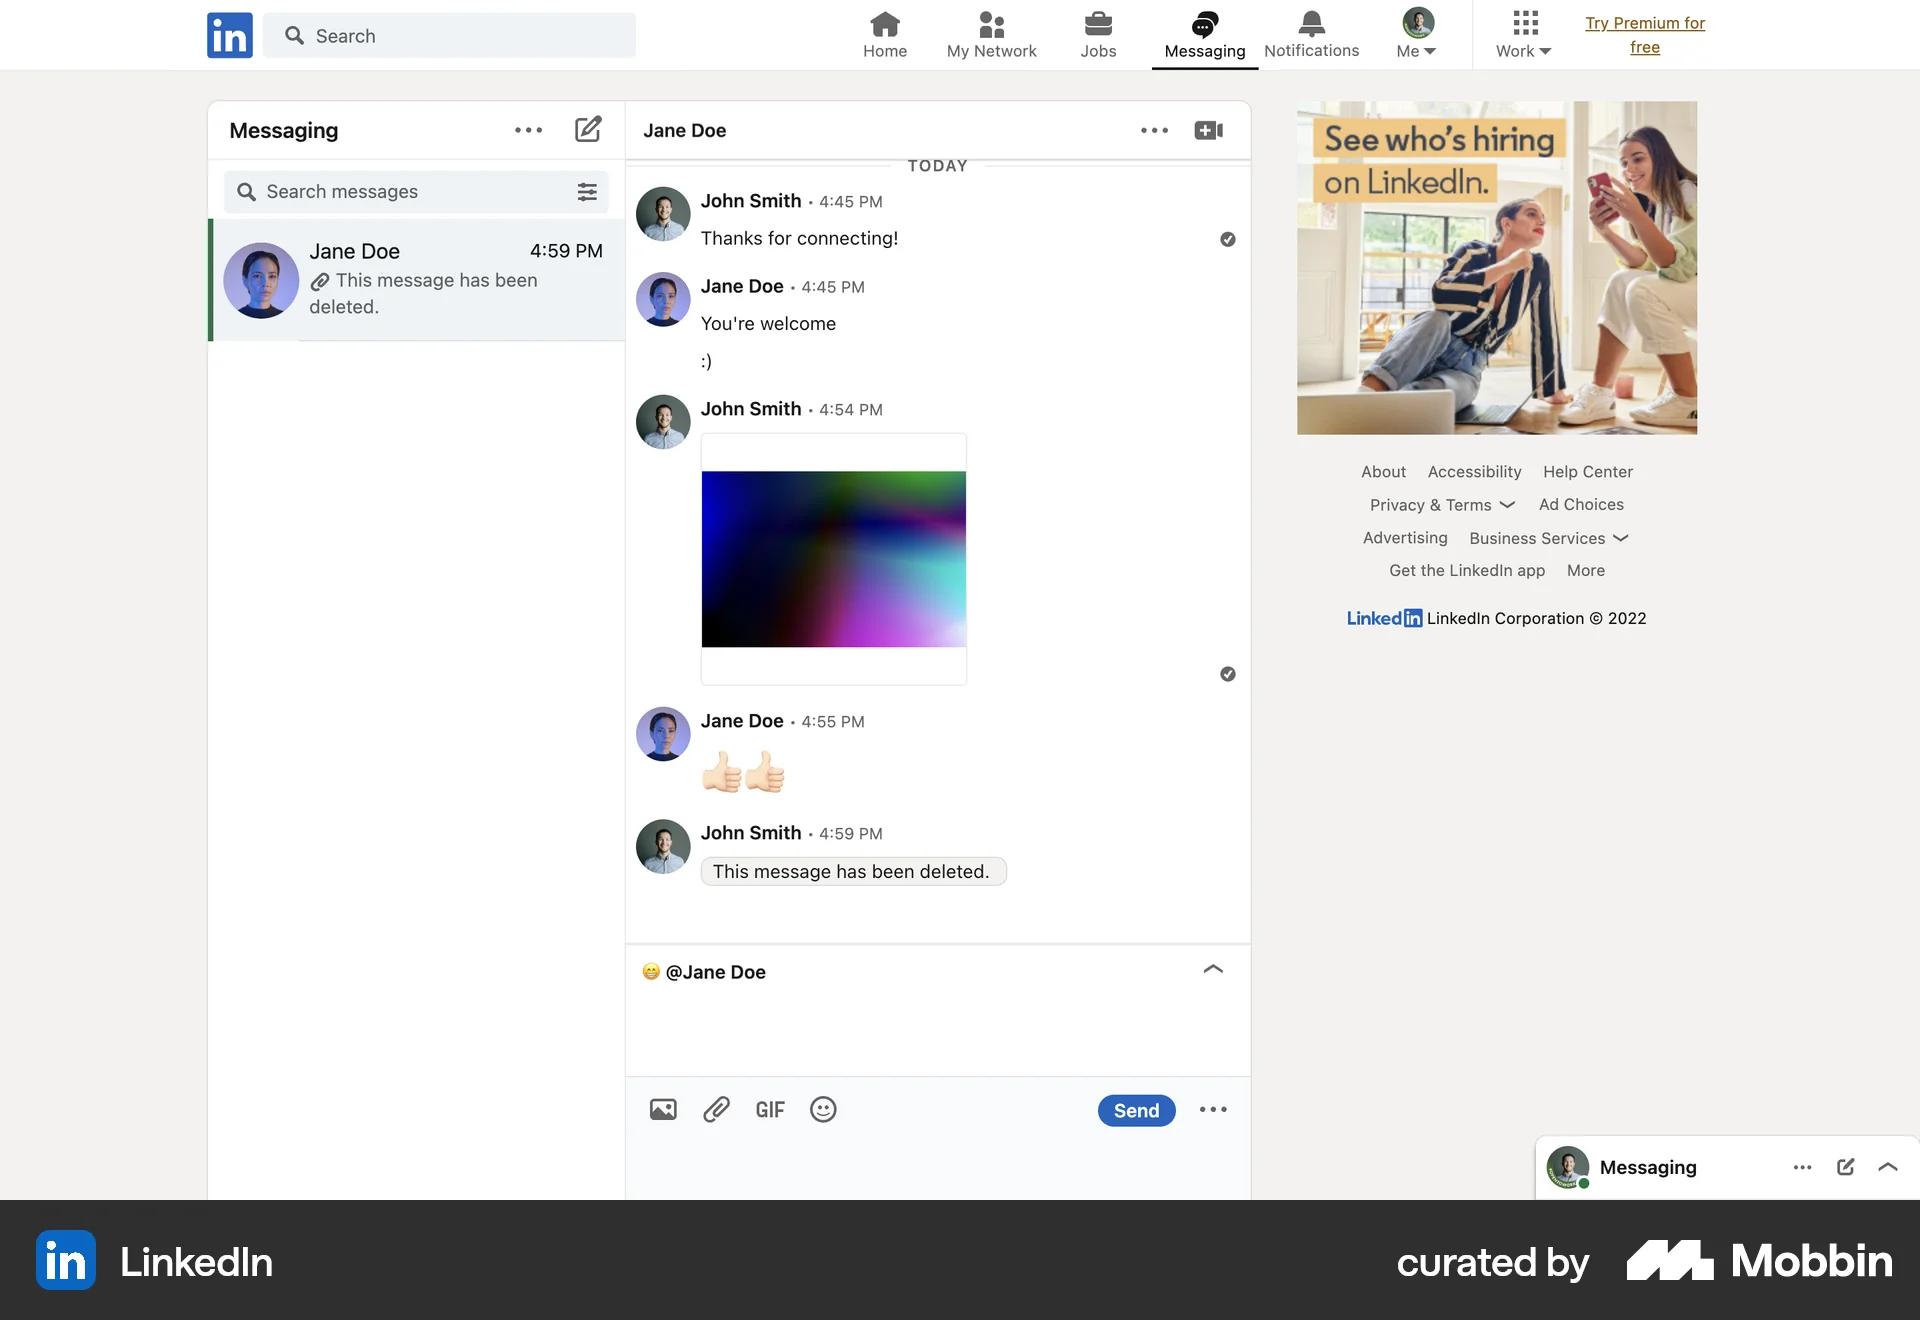Click the Send button
Image resolution: width=1920 pixels, height=1320 pixels.
[1136, 1110]
